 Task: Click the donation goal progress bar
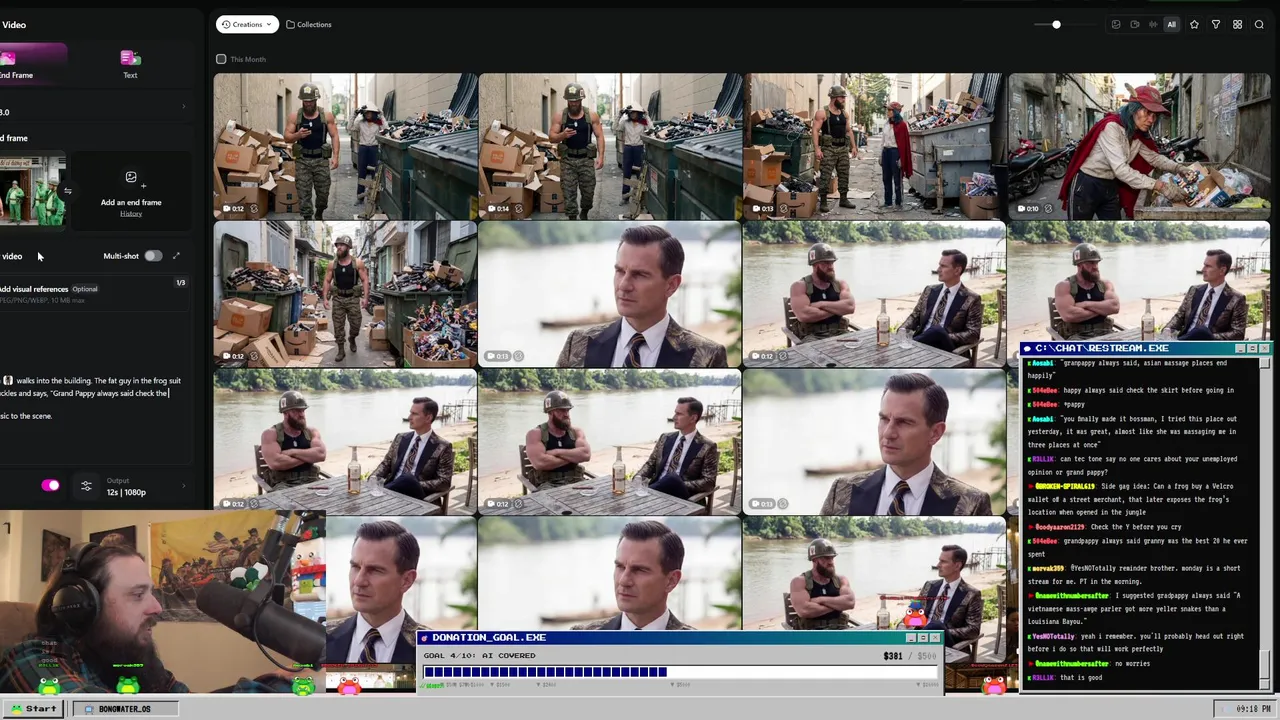(679, 672)
